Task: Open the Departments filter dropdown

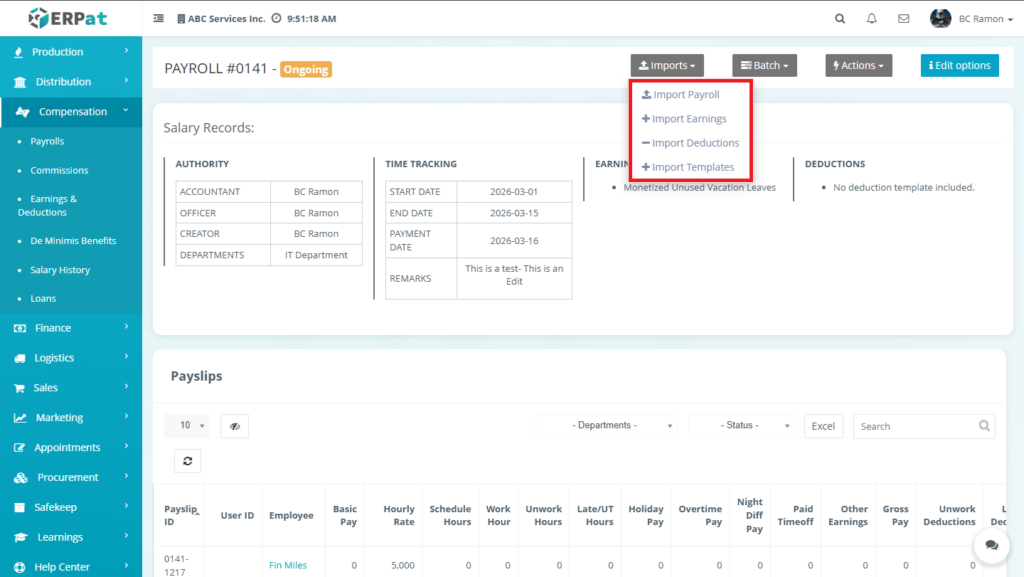Action: pyautogui.click(x=606, y=426)
